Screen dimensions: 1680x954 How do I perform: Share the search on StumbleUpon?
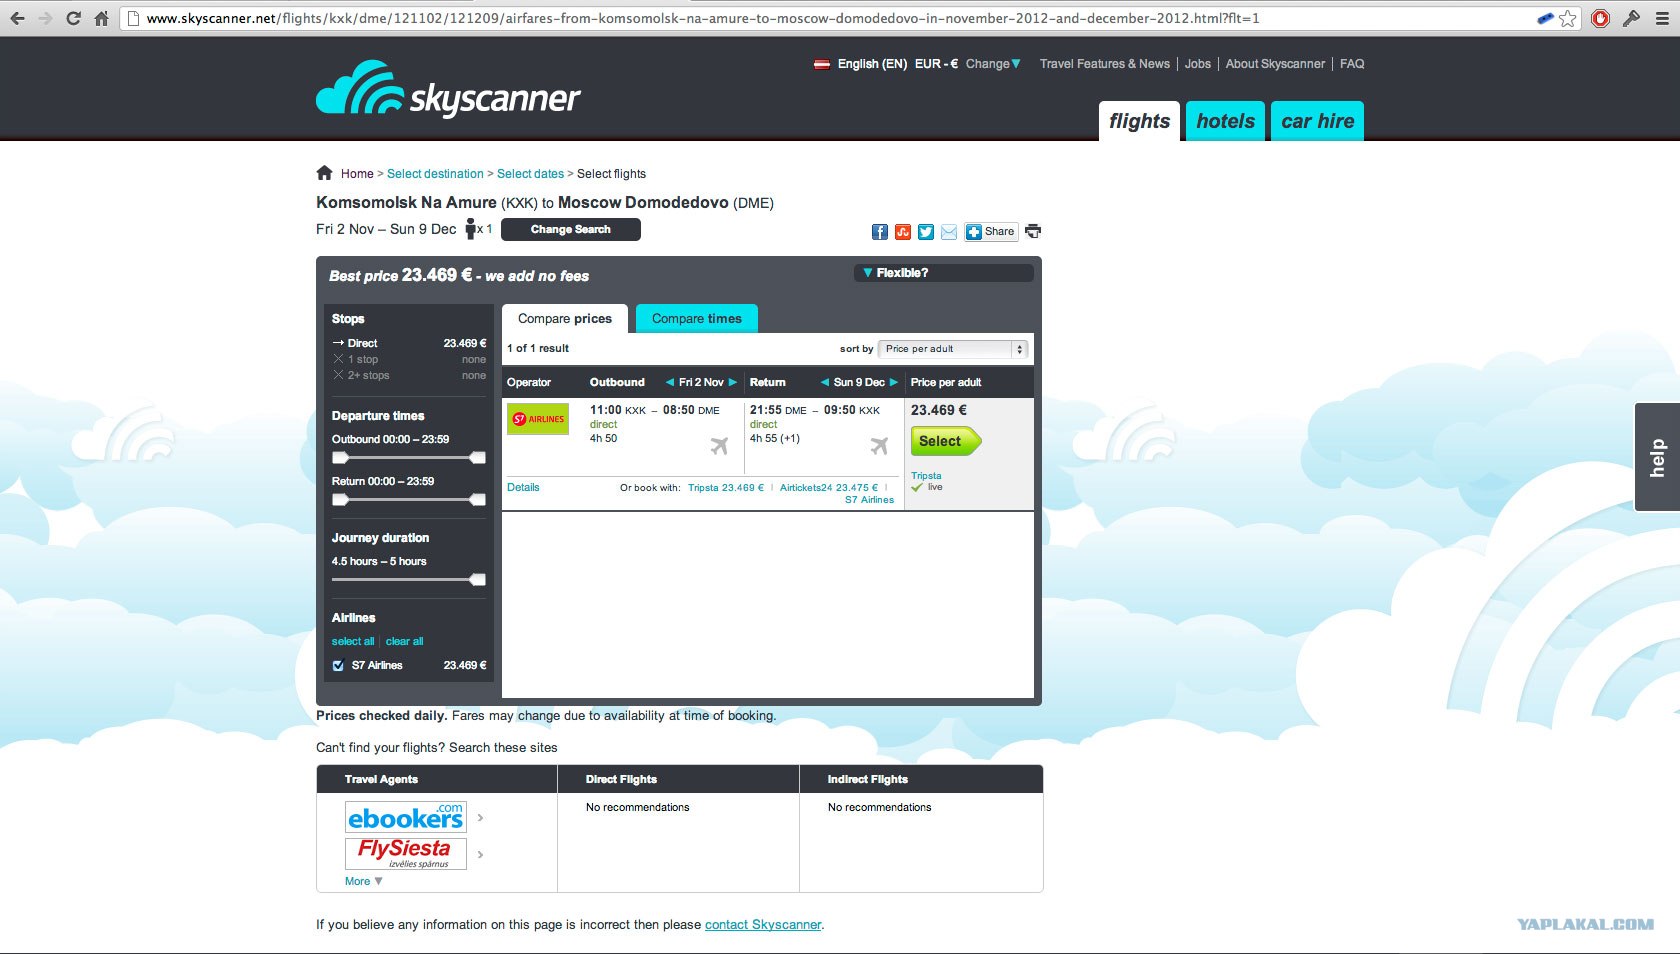coord(903,232)
